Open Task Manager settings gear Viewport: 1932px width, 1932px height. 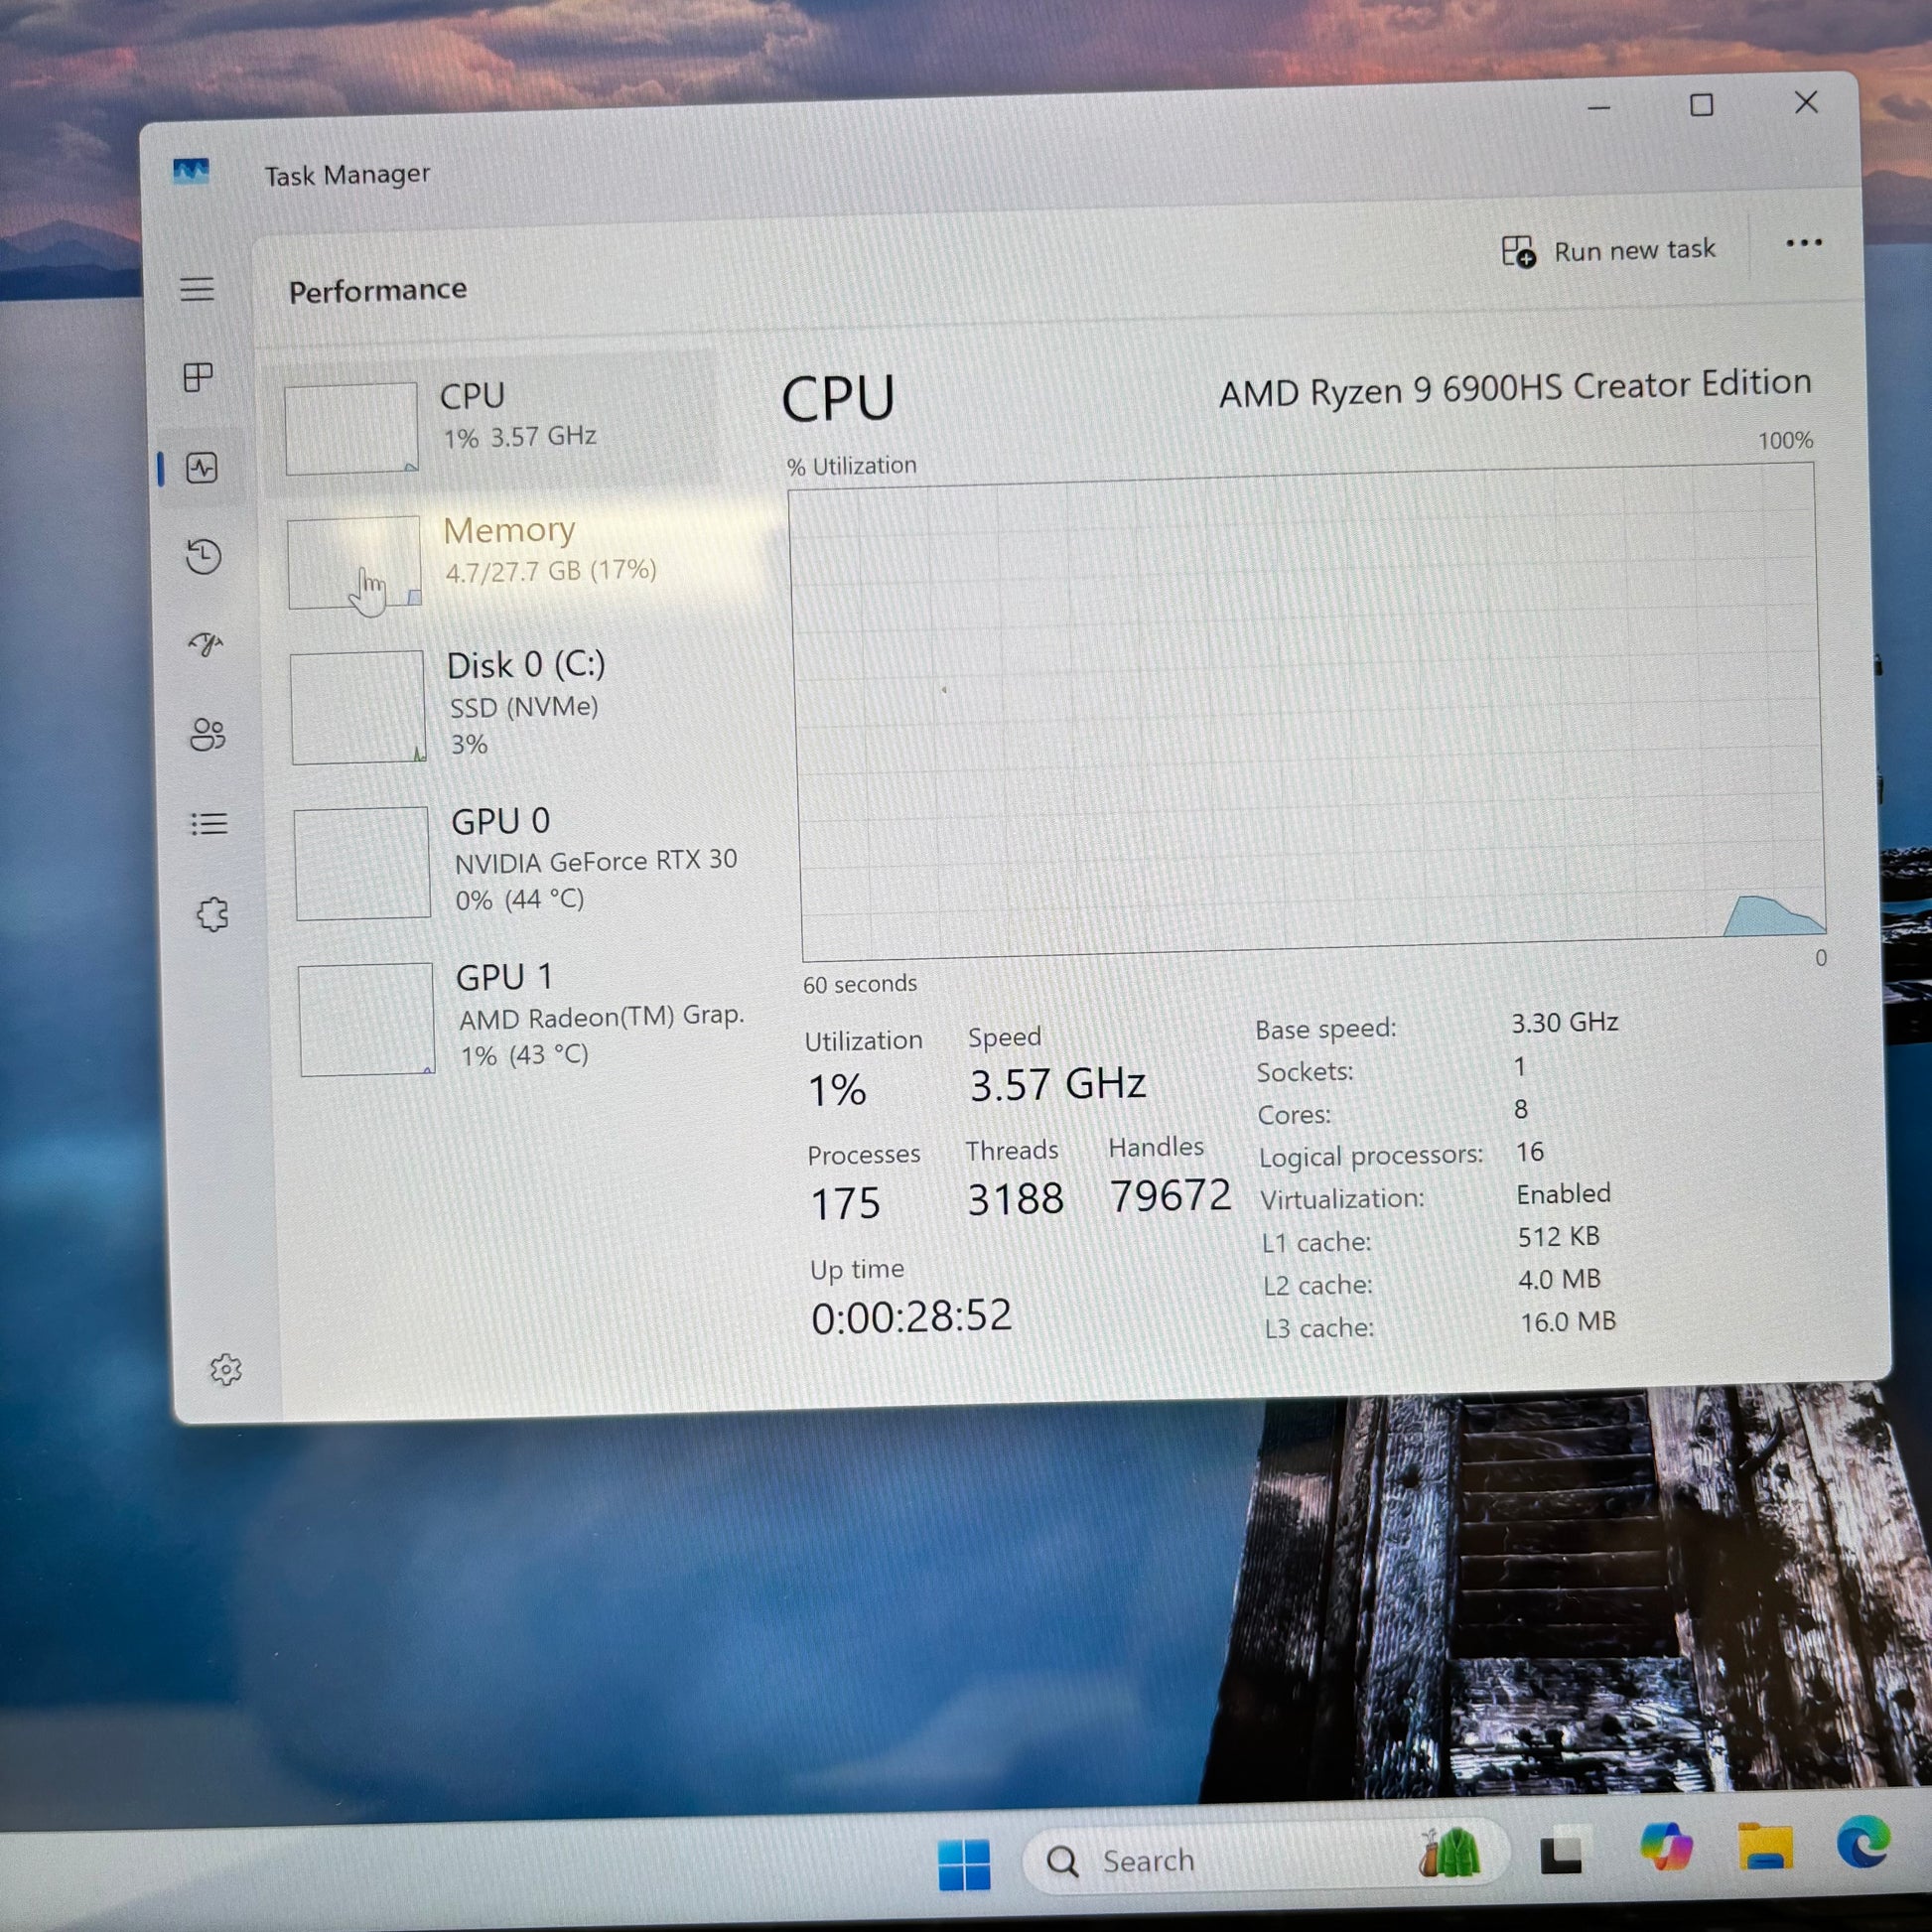click(226, 1369)
